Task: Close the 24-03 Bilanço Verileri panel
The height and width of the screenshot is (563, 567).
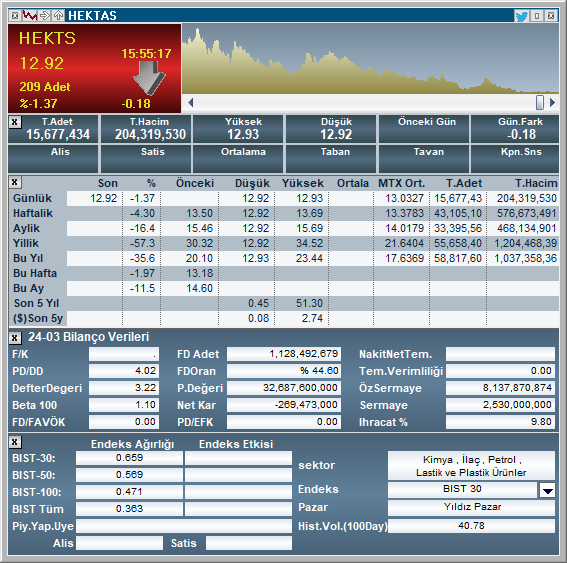Action: pyautogui.click(x=15, y=338)
